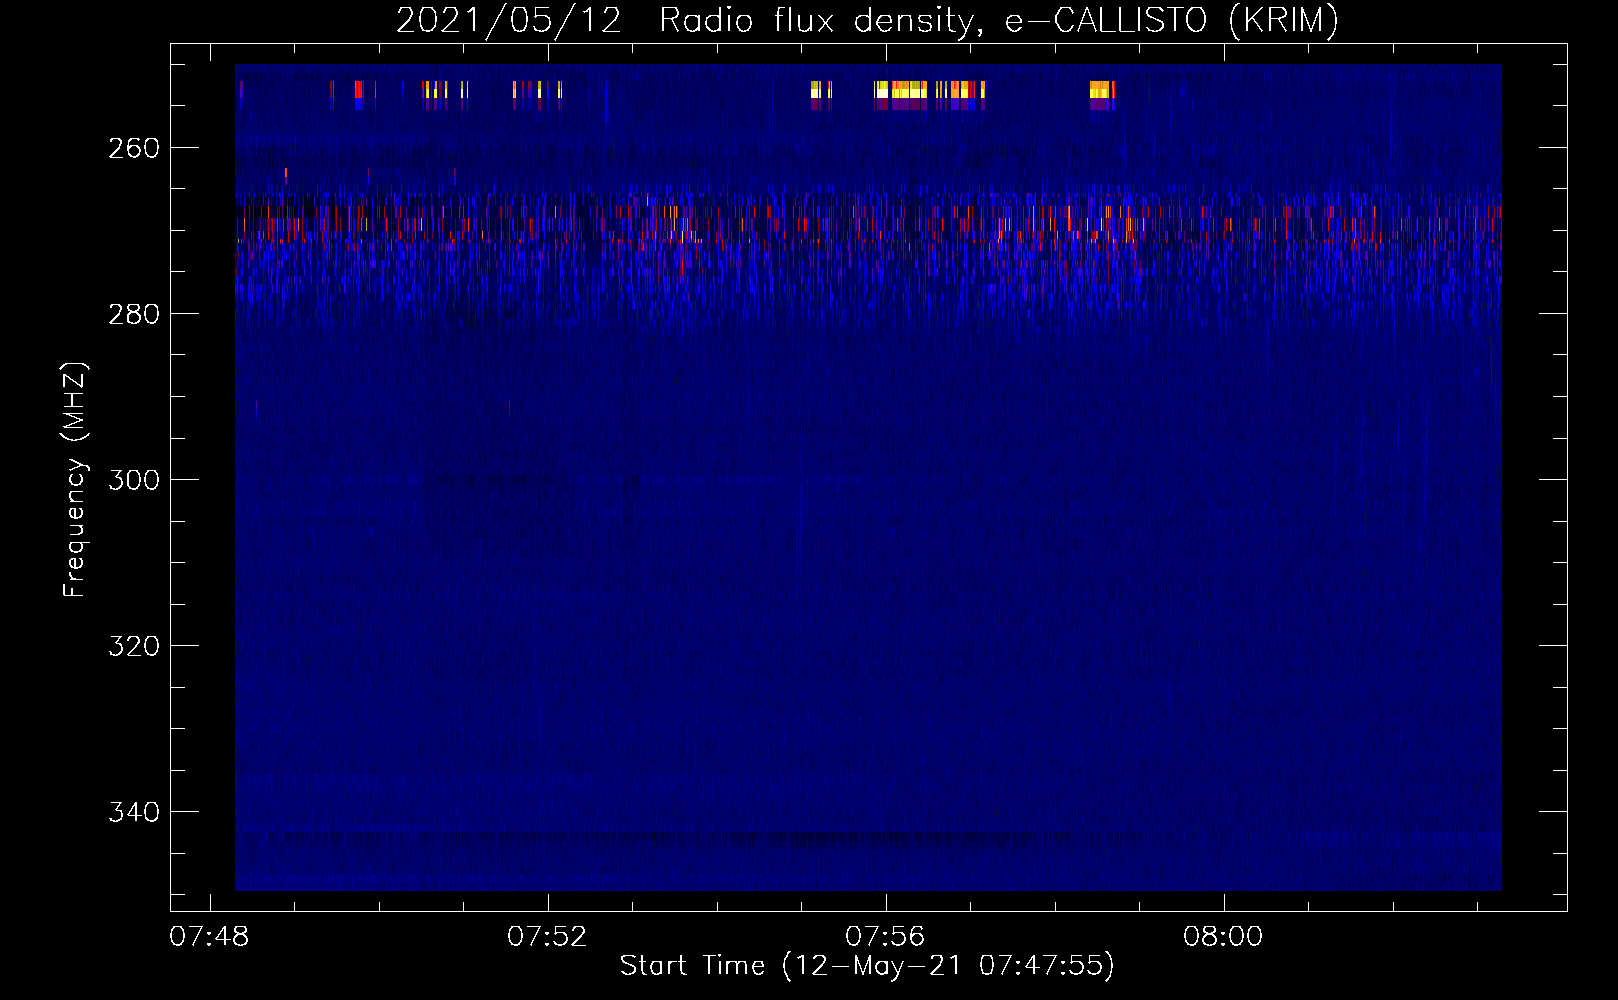Click the 320 frequency tick label
This screenshot has height=1000, width=1618.
click(x=134, y=646)
